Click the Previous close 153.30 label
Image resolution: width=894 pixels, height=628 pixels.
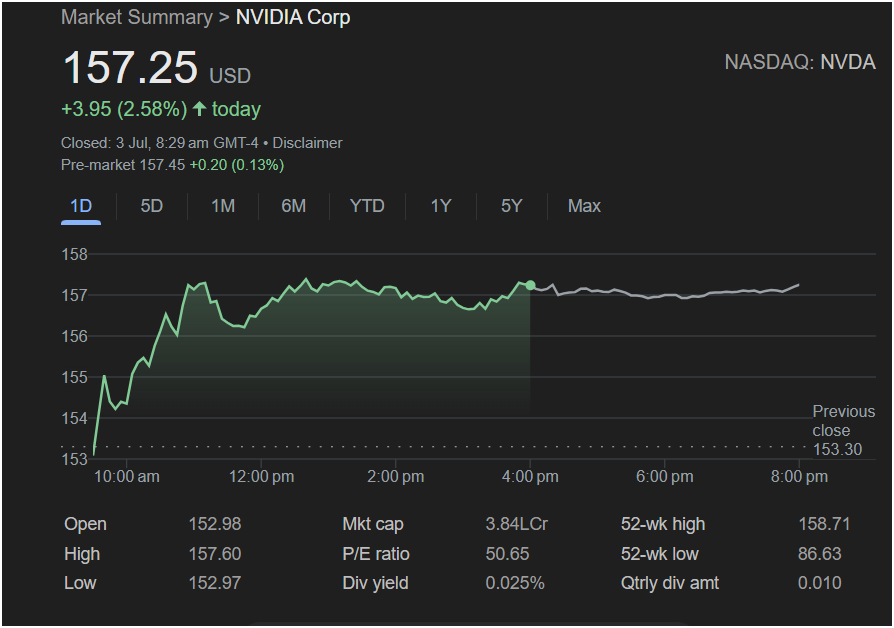coord(843,430)
